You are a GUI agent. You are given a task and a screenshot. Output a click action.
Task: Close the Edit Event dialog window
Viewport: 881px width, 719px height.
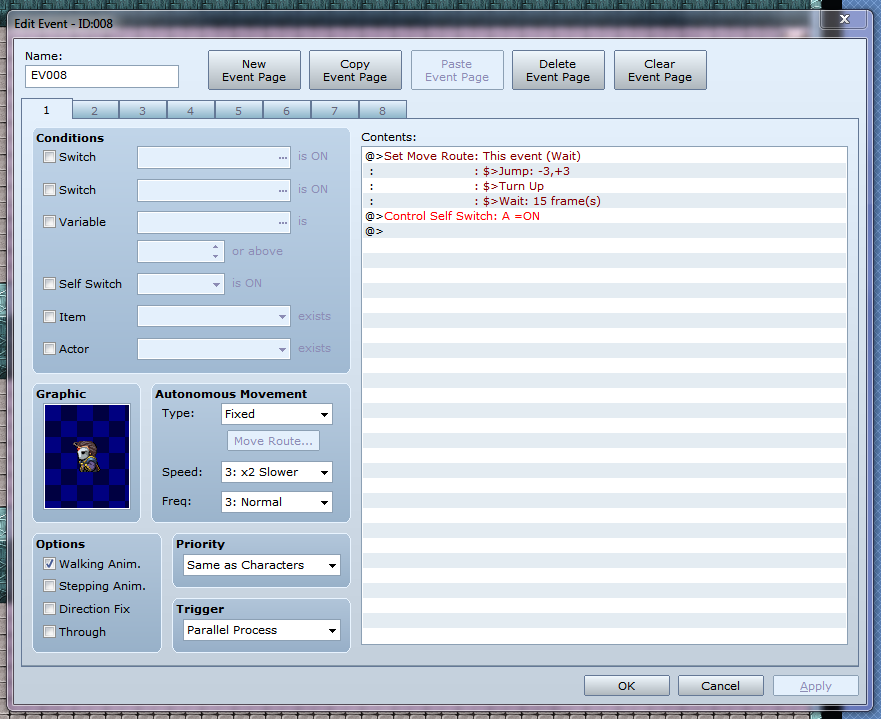point(844,19)
